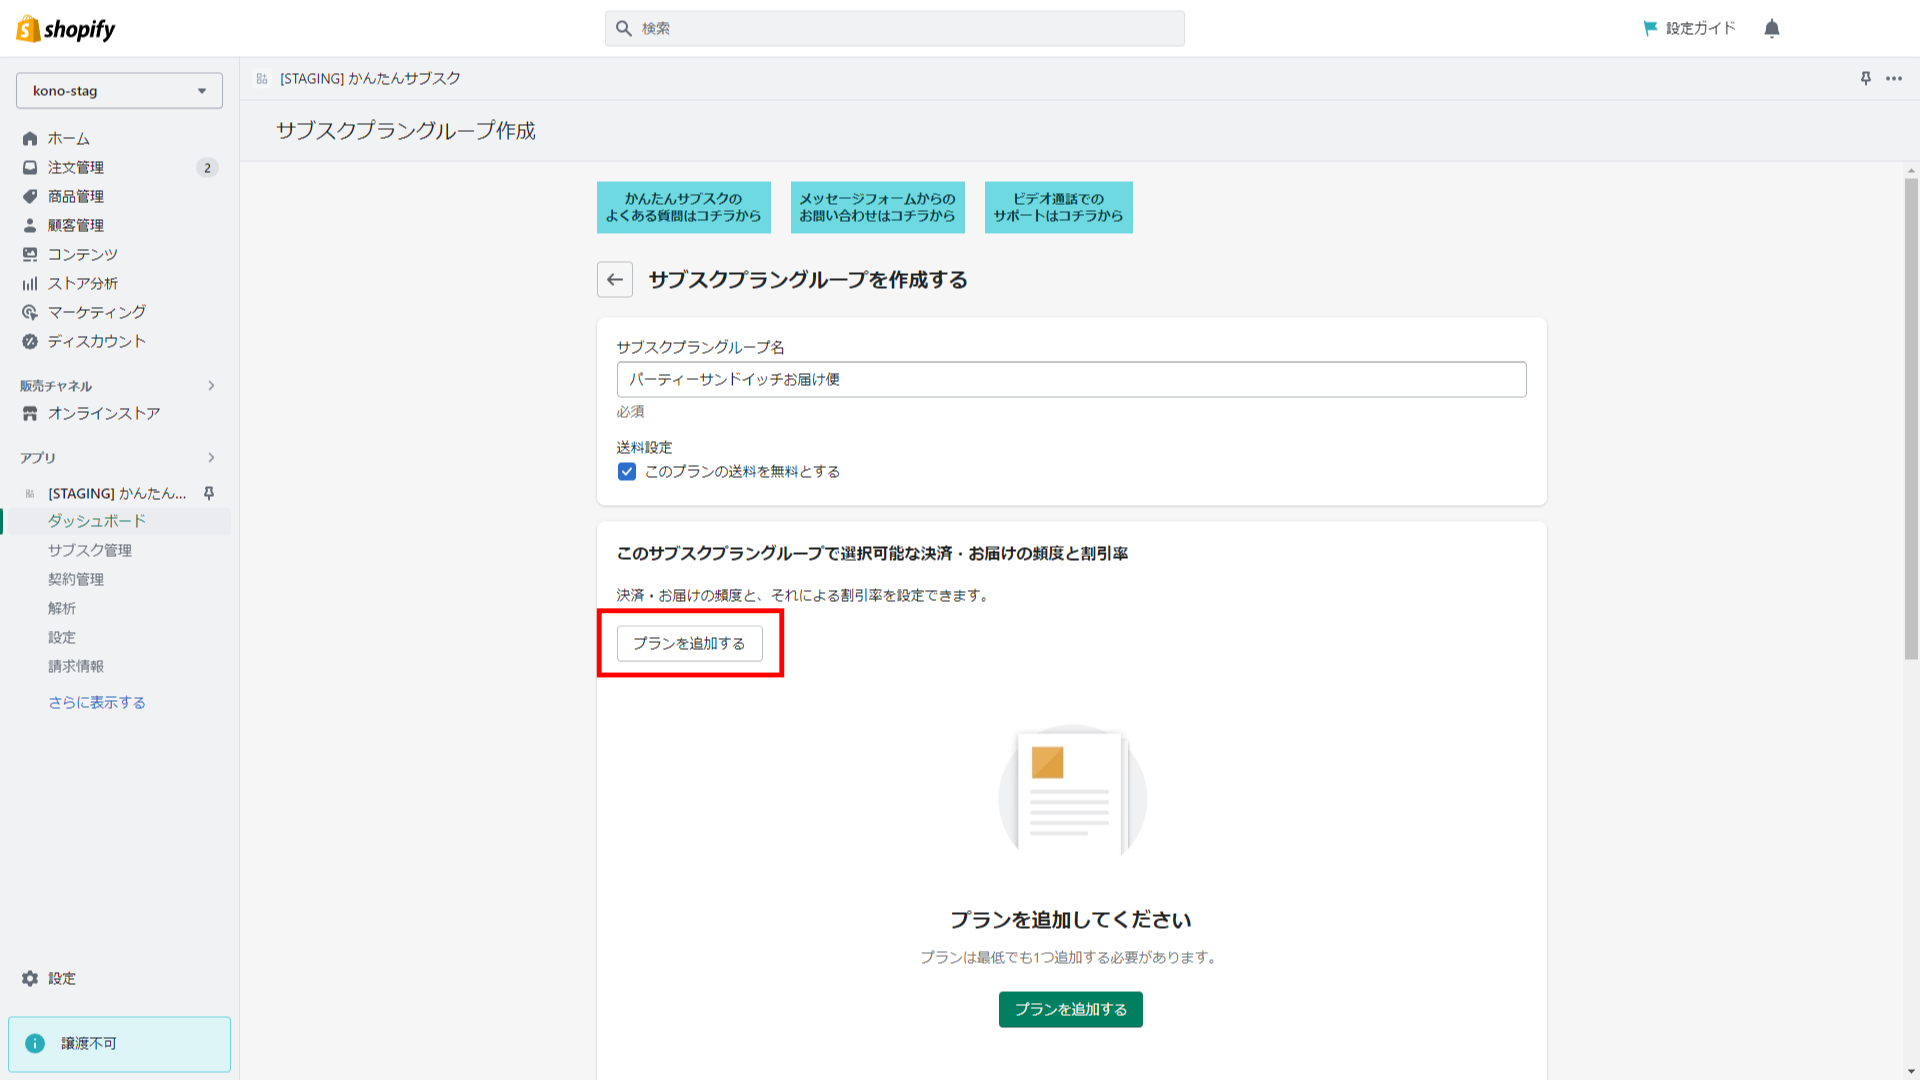Viewport: 1920px width, 1080px height.
Task: Open かんたんサブスクのよくある質問 link
Action: click(683, 207)
